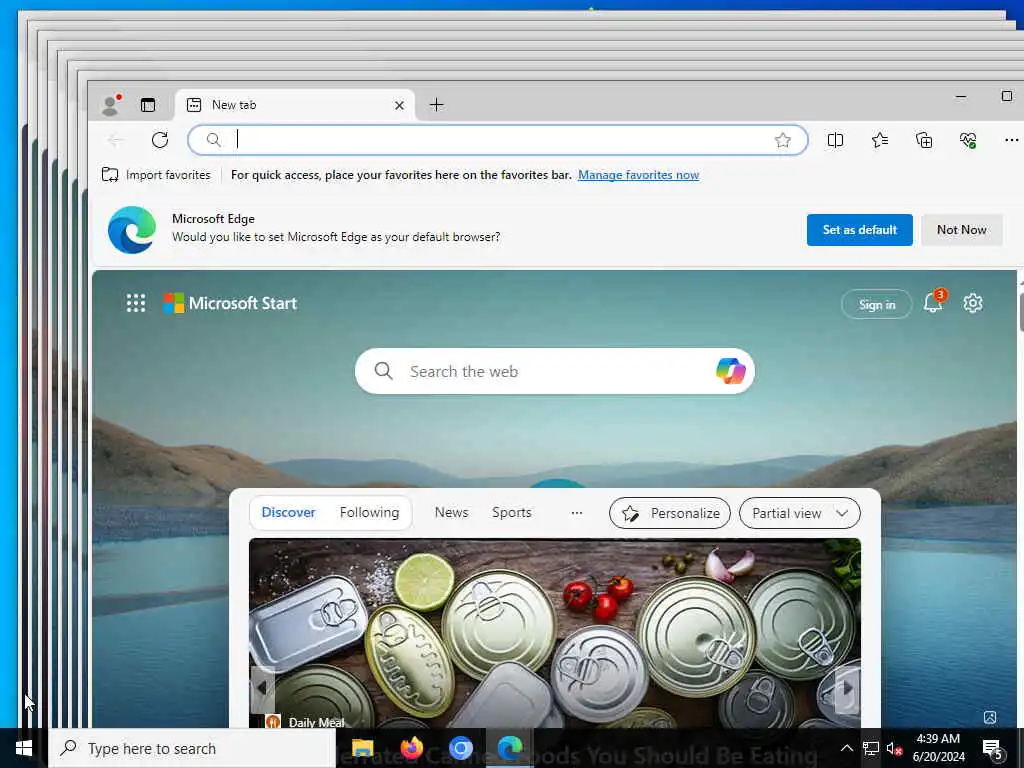Click the Microsoft Start logo
The height and width of the screenshot is (768, 1024).
point(231,303)
